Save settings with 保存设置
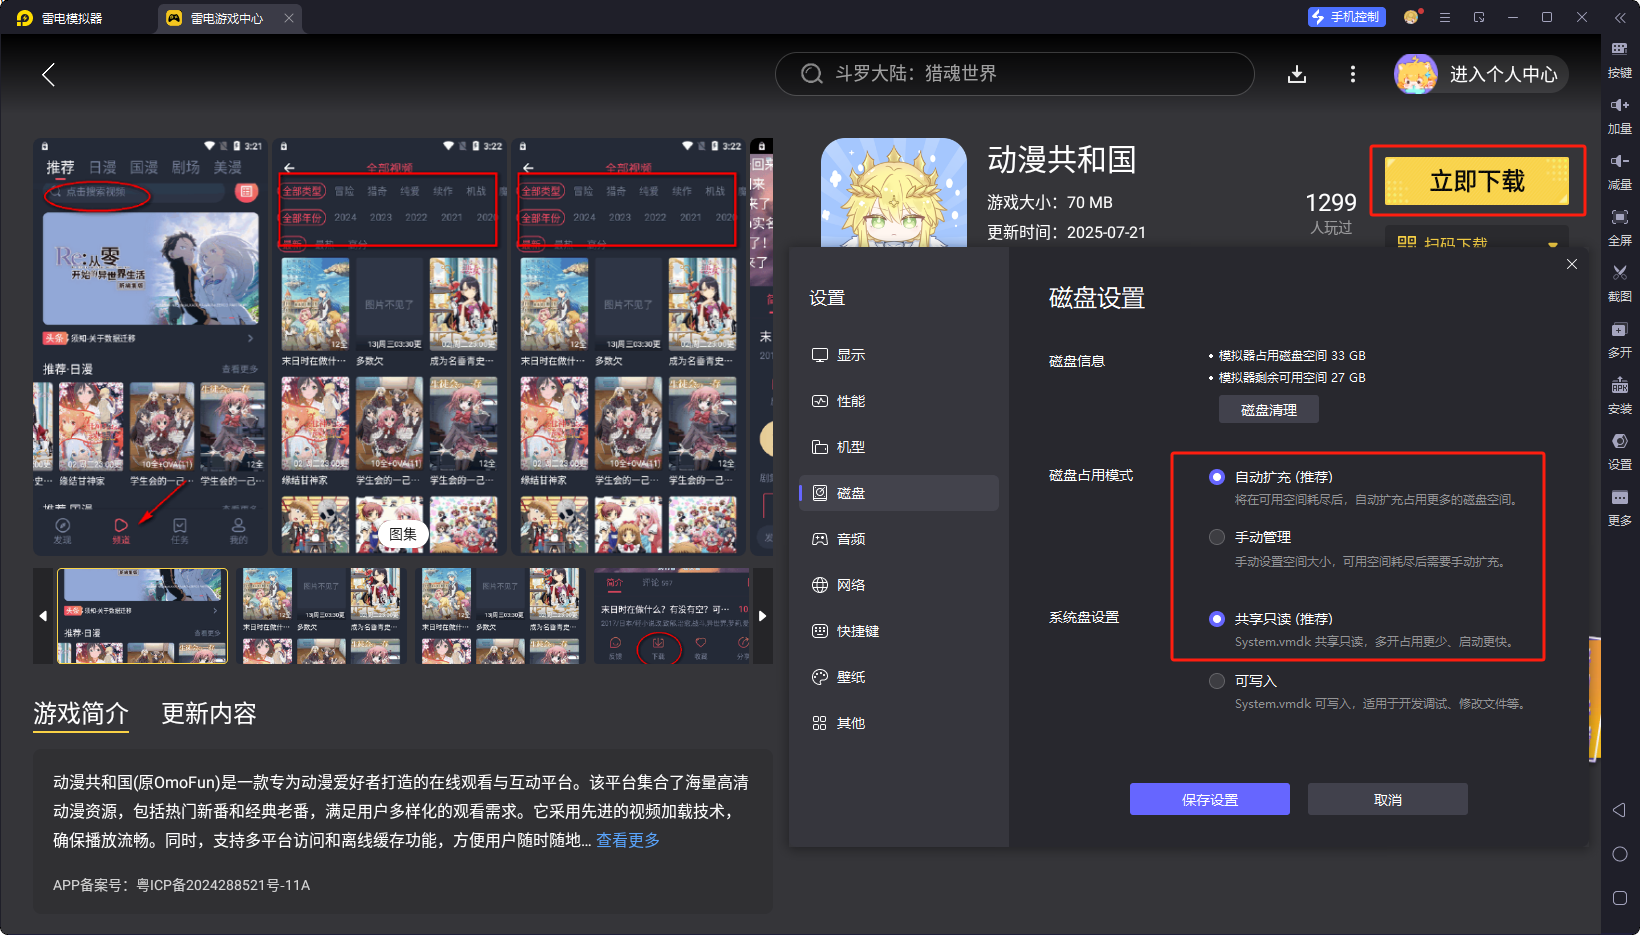 pos(1210,799)
